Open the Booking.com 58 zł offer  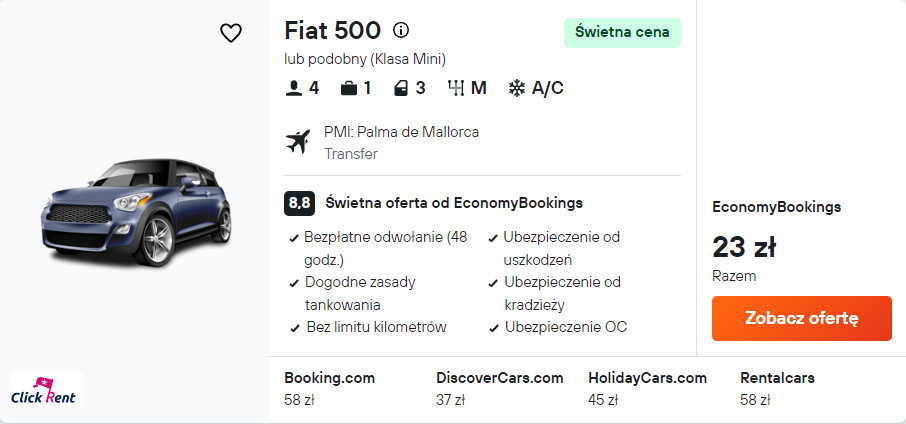click(x=330, y=388)
